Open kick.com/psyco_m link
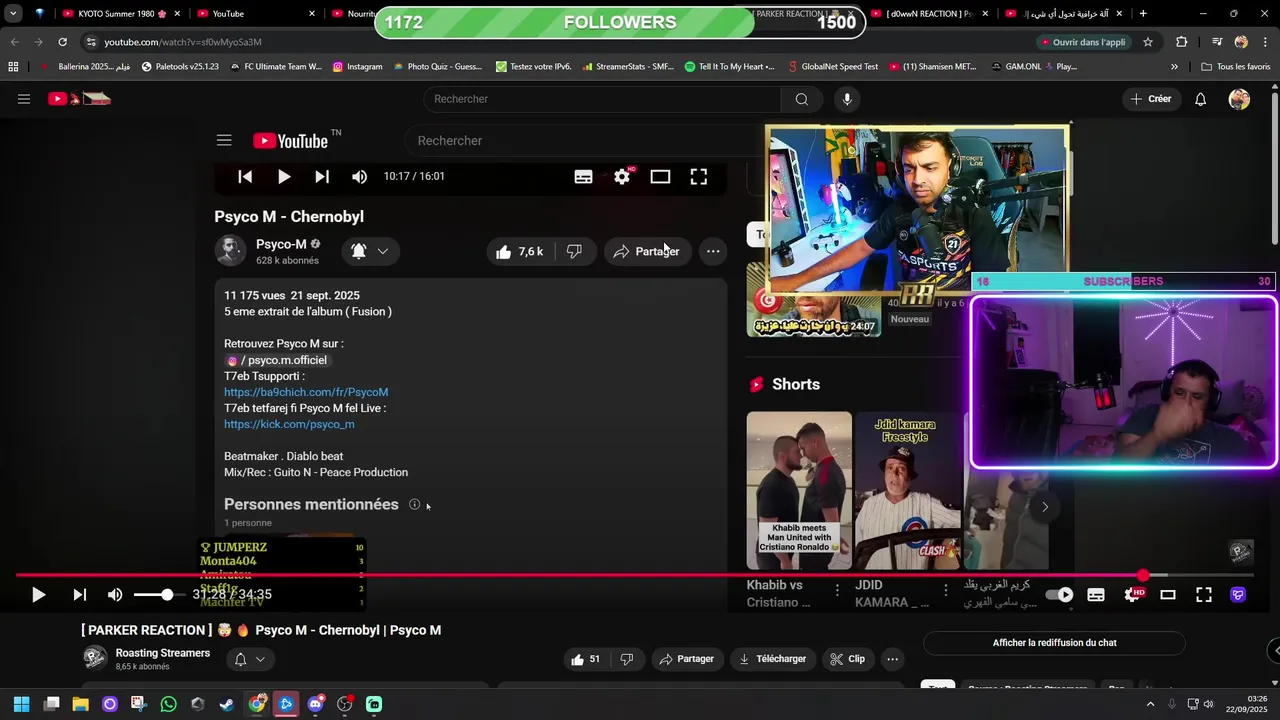 pos(289,424)
